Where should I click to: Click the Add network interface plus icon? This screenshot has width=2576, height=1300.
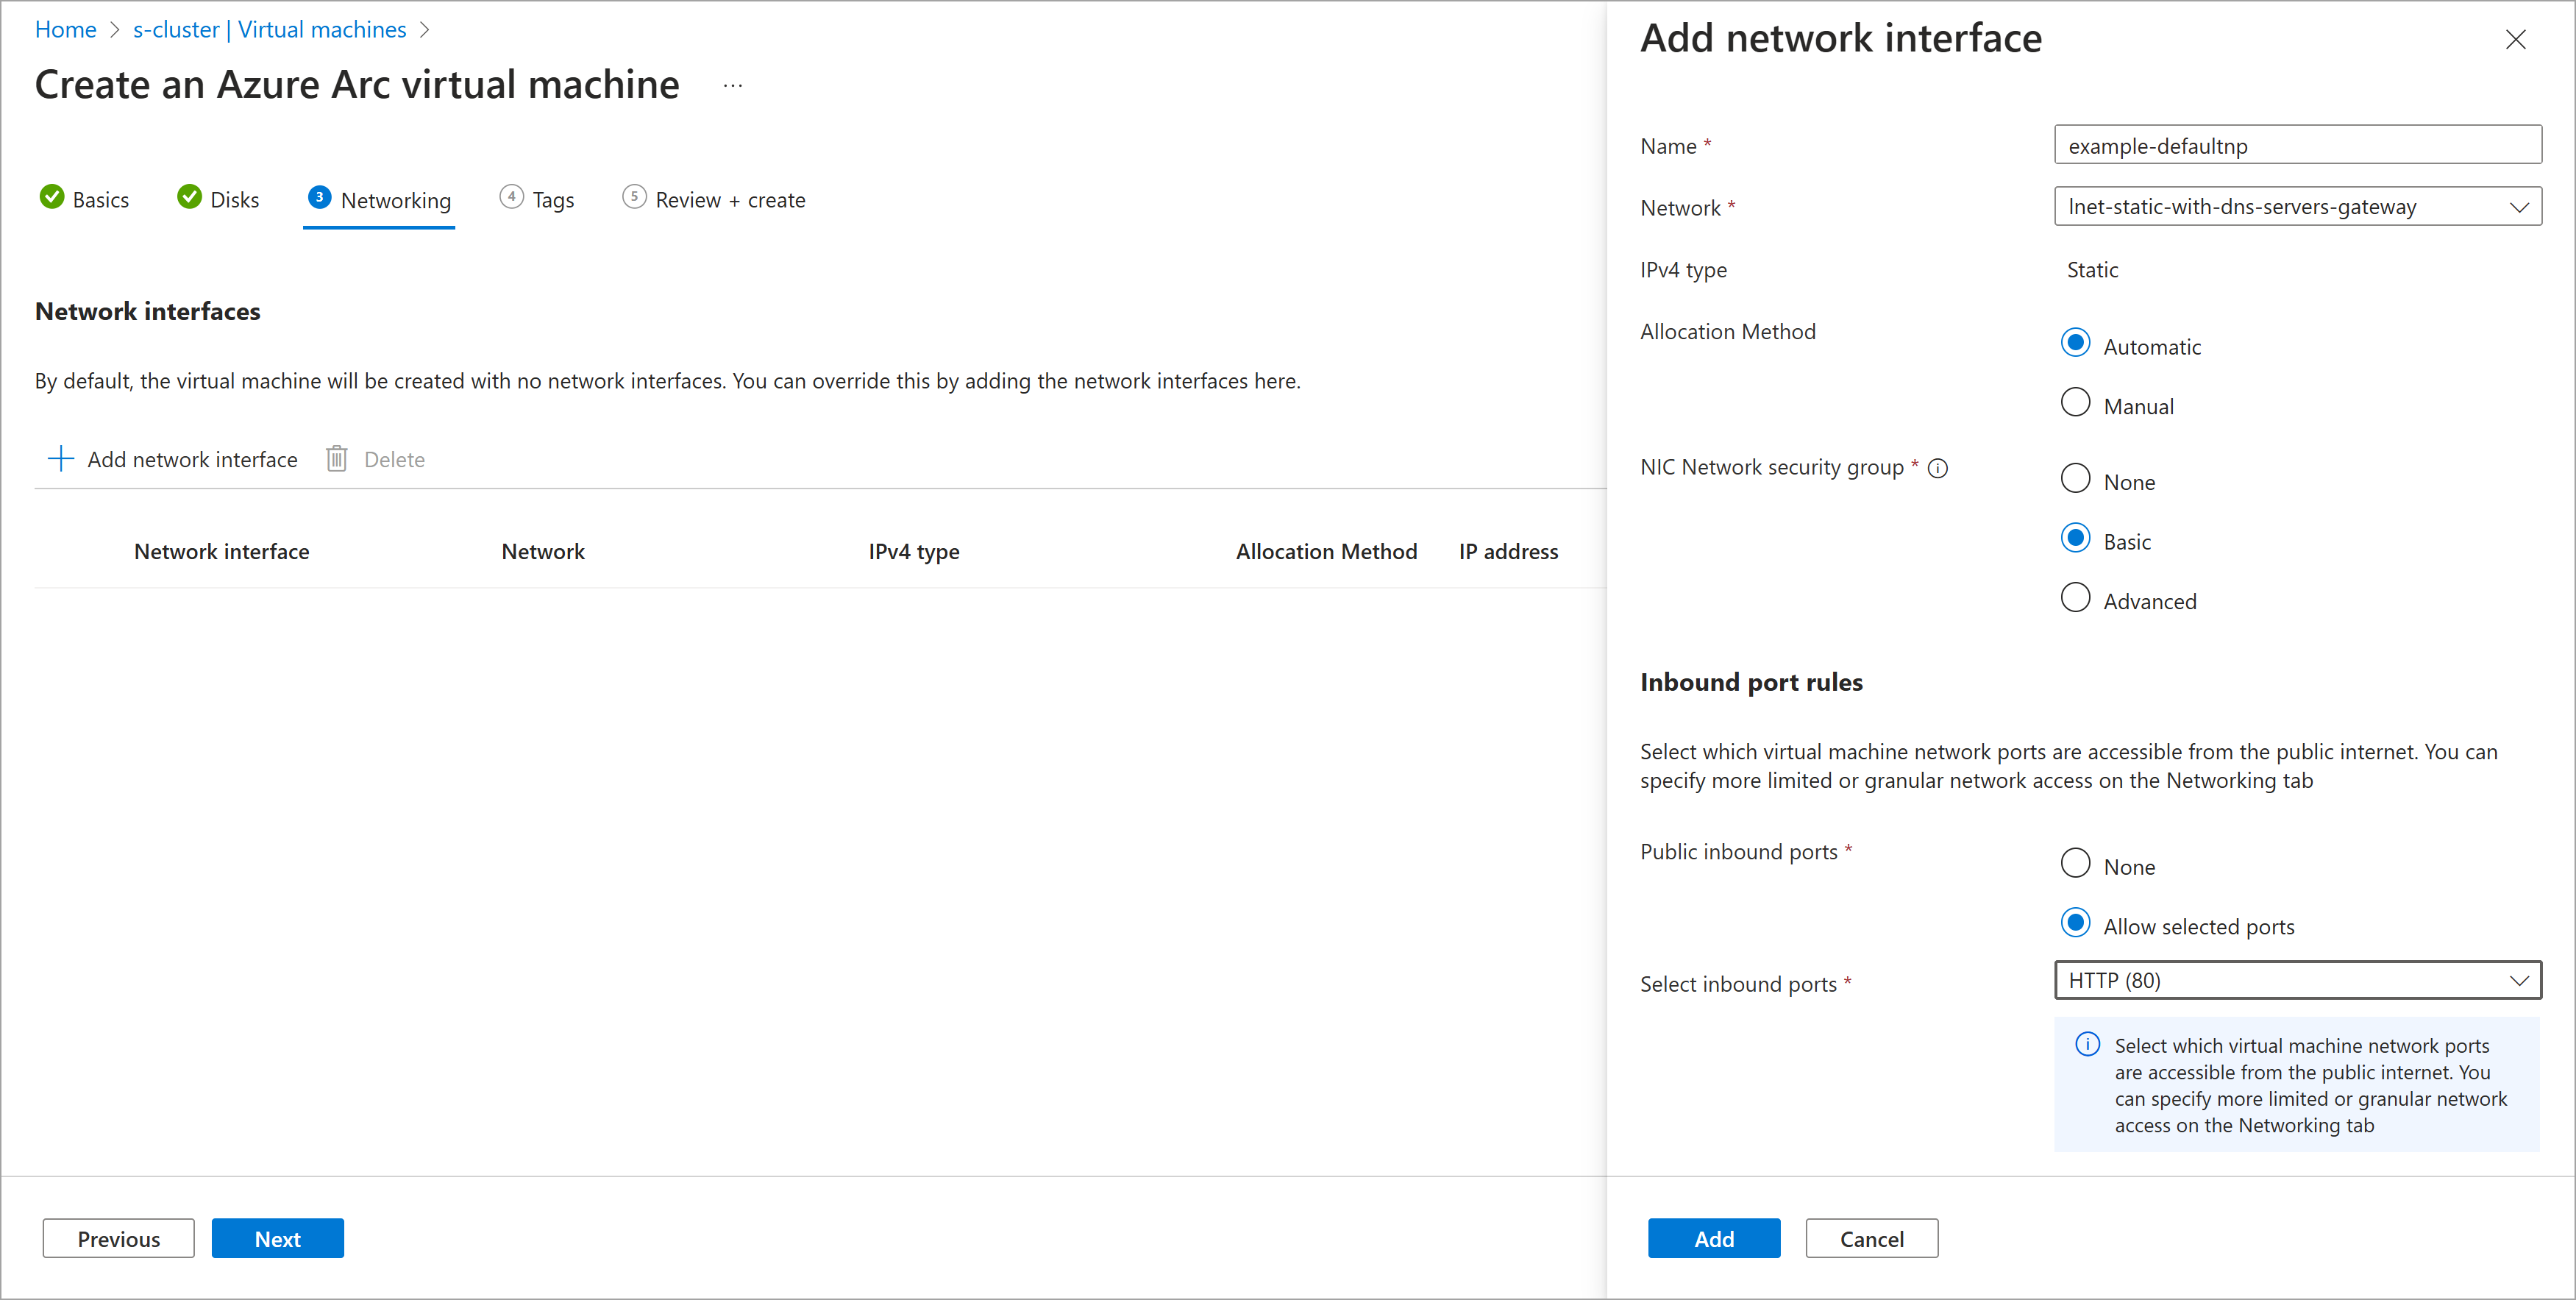pos(61,458)
